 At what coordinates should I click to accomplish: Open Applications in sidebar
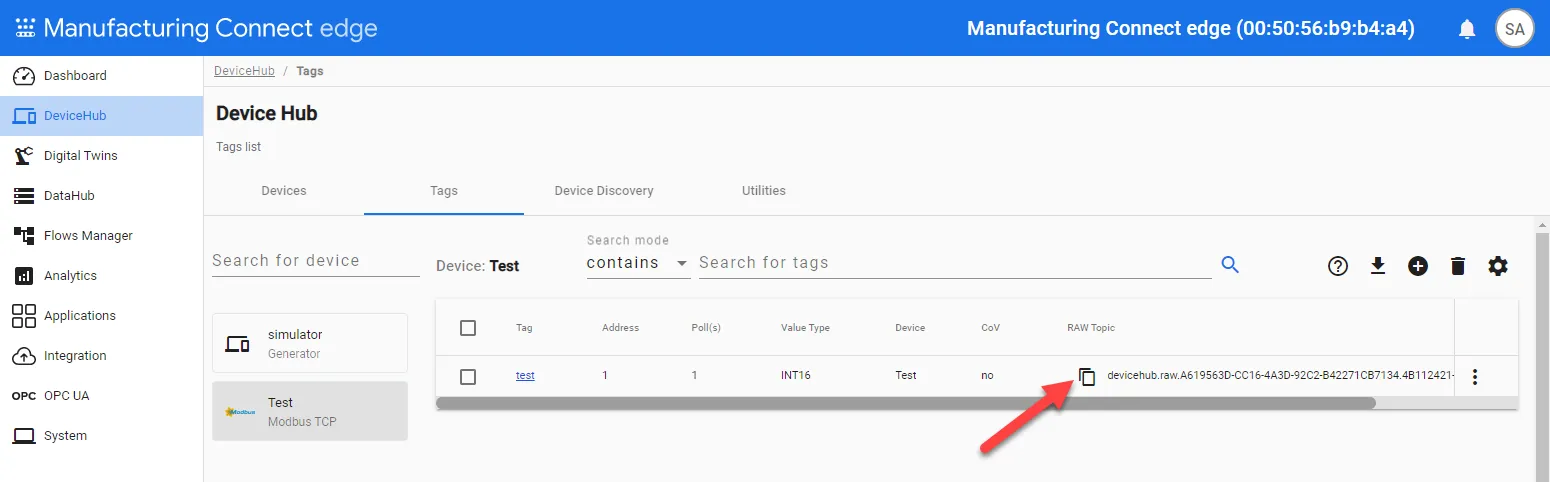[x=101, y=316]
